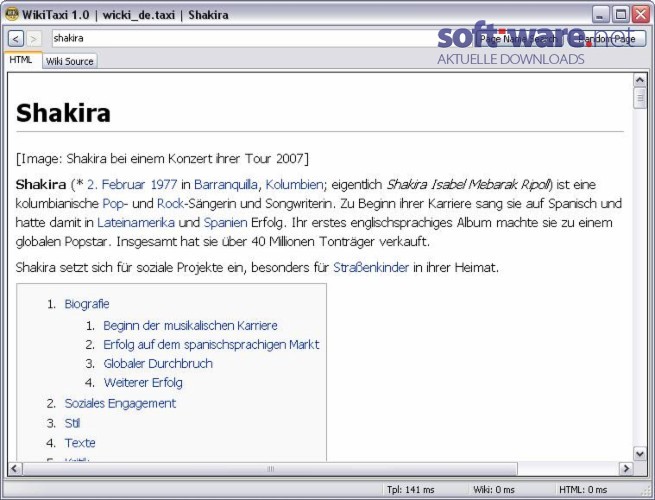The height and width of the screenshot is (500, 655).
Task: Jump to the Biografie section
Action: coord(87,304)
